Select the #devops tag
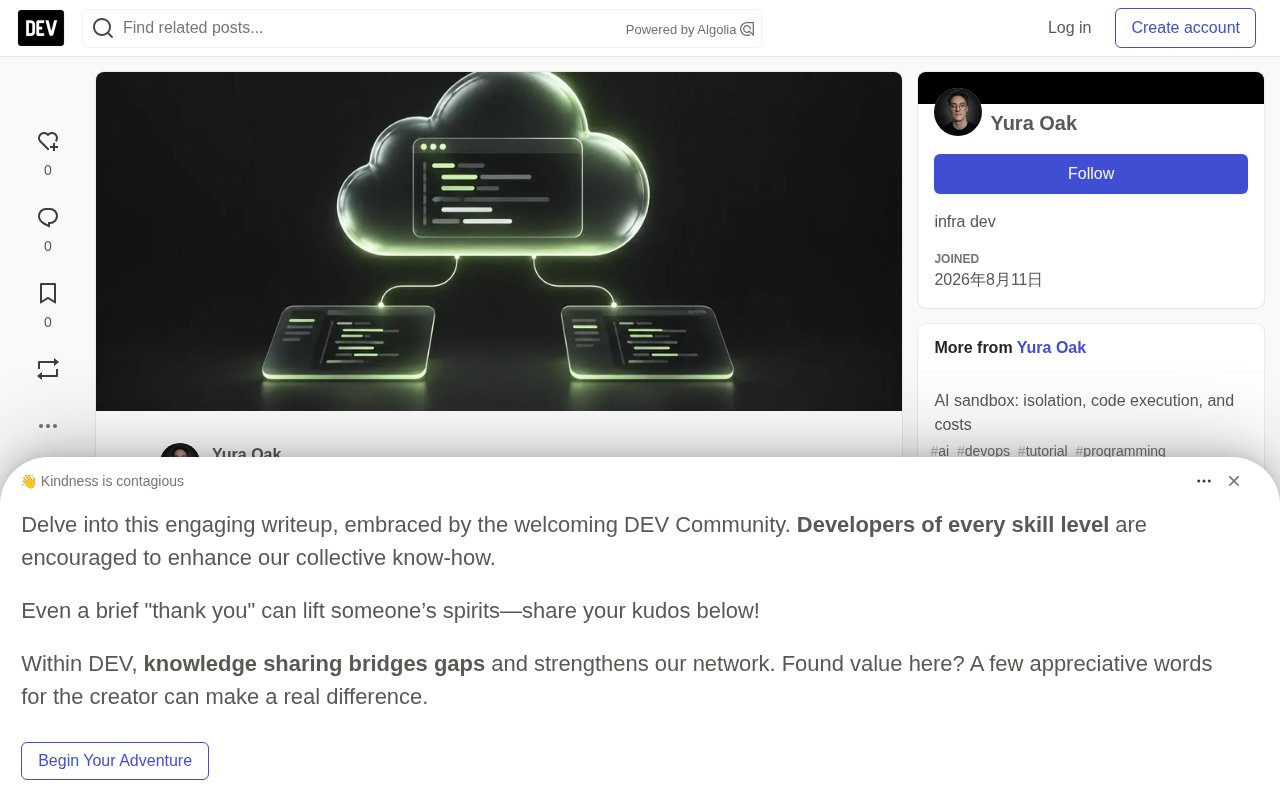Viewport: 1280px width, 800px height. pos(983,451)
